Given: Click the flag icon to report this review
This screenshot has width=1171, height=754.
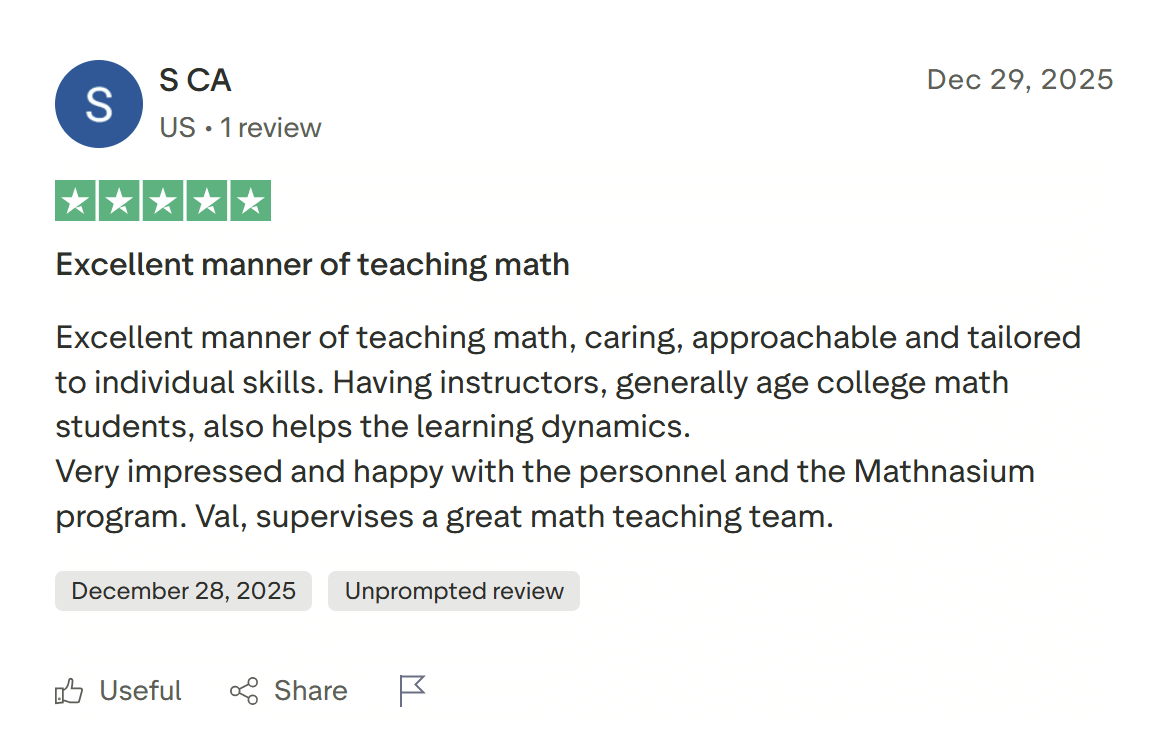Looking at the screenshot, I should click(x=411, y=690).
